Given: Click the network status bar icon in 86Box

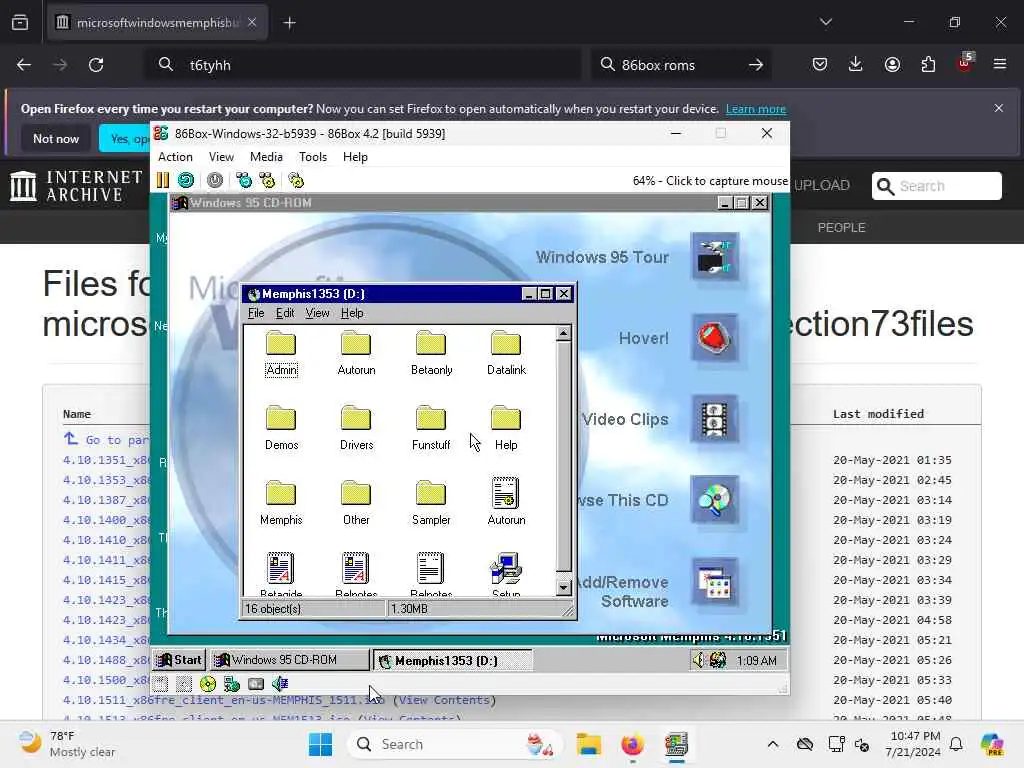Looking at the screenshot, I should tap(232, 684).
